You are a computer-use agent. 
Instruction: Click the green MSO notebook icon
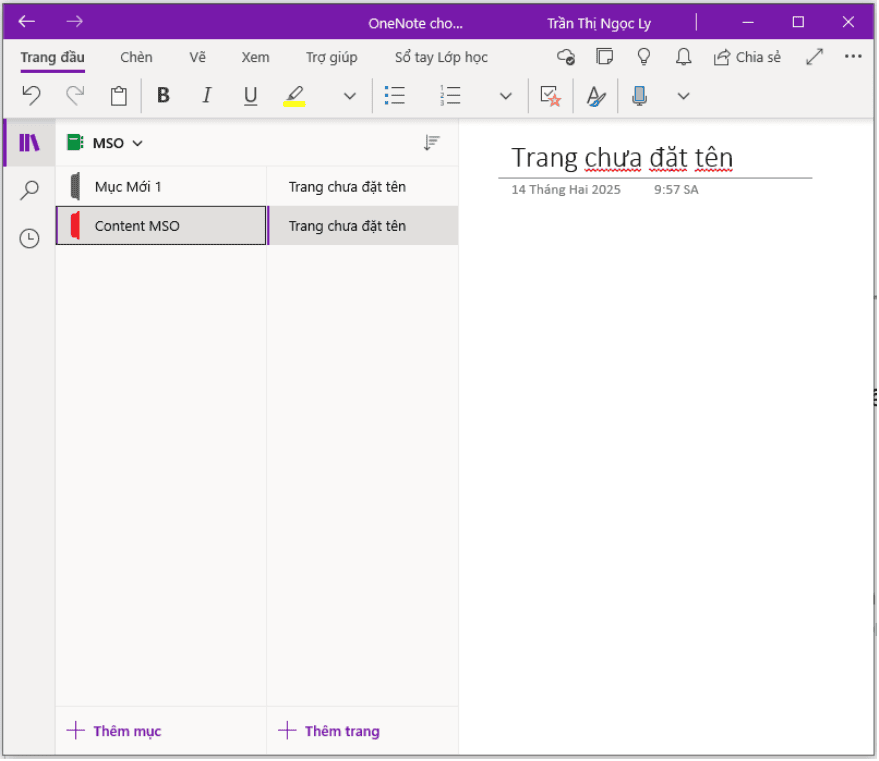[75, 143]
